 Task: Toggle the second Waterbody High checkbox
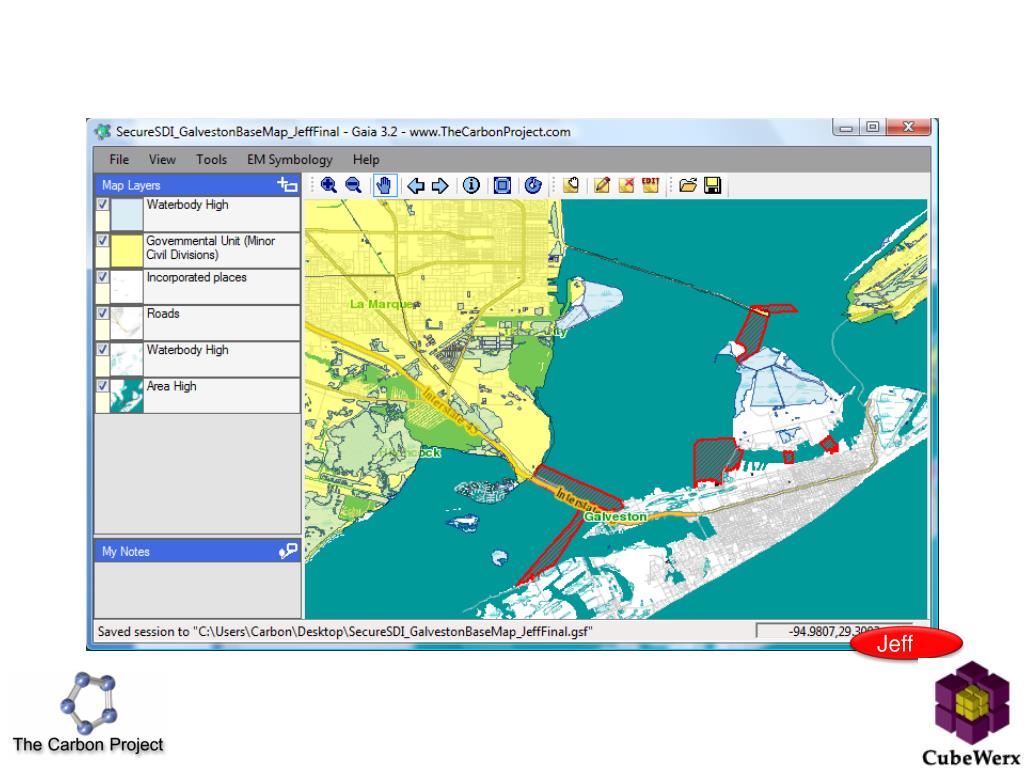[103, 349]
